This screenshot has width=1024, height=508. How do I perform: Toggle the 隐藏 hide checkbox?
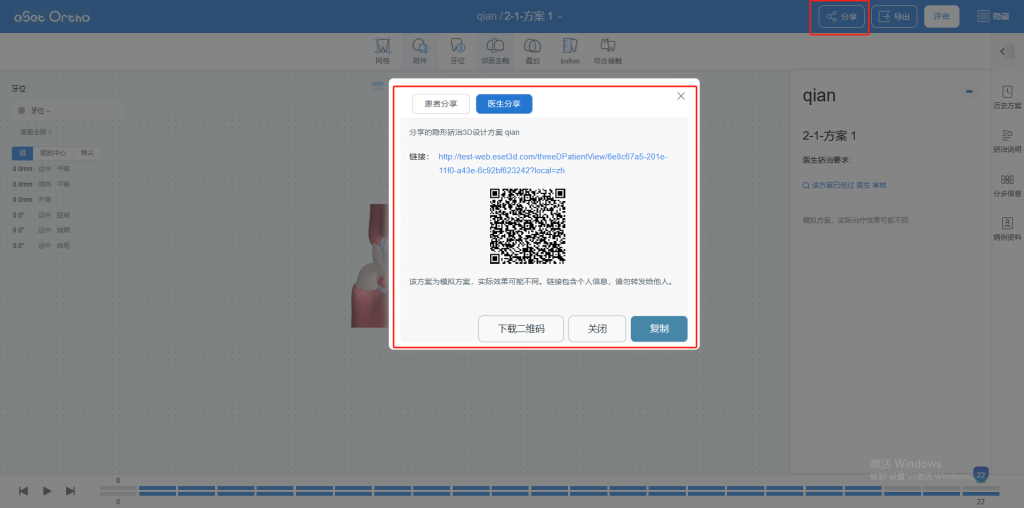coord(984,17)
